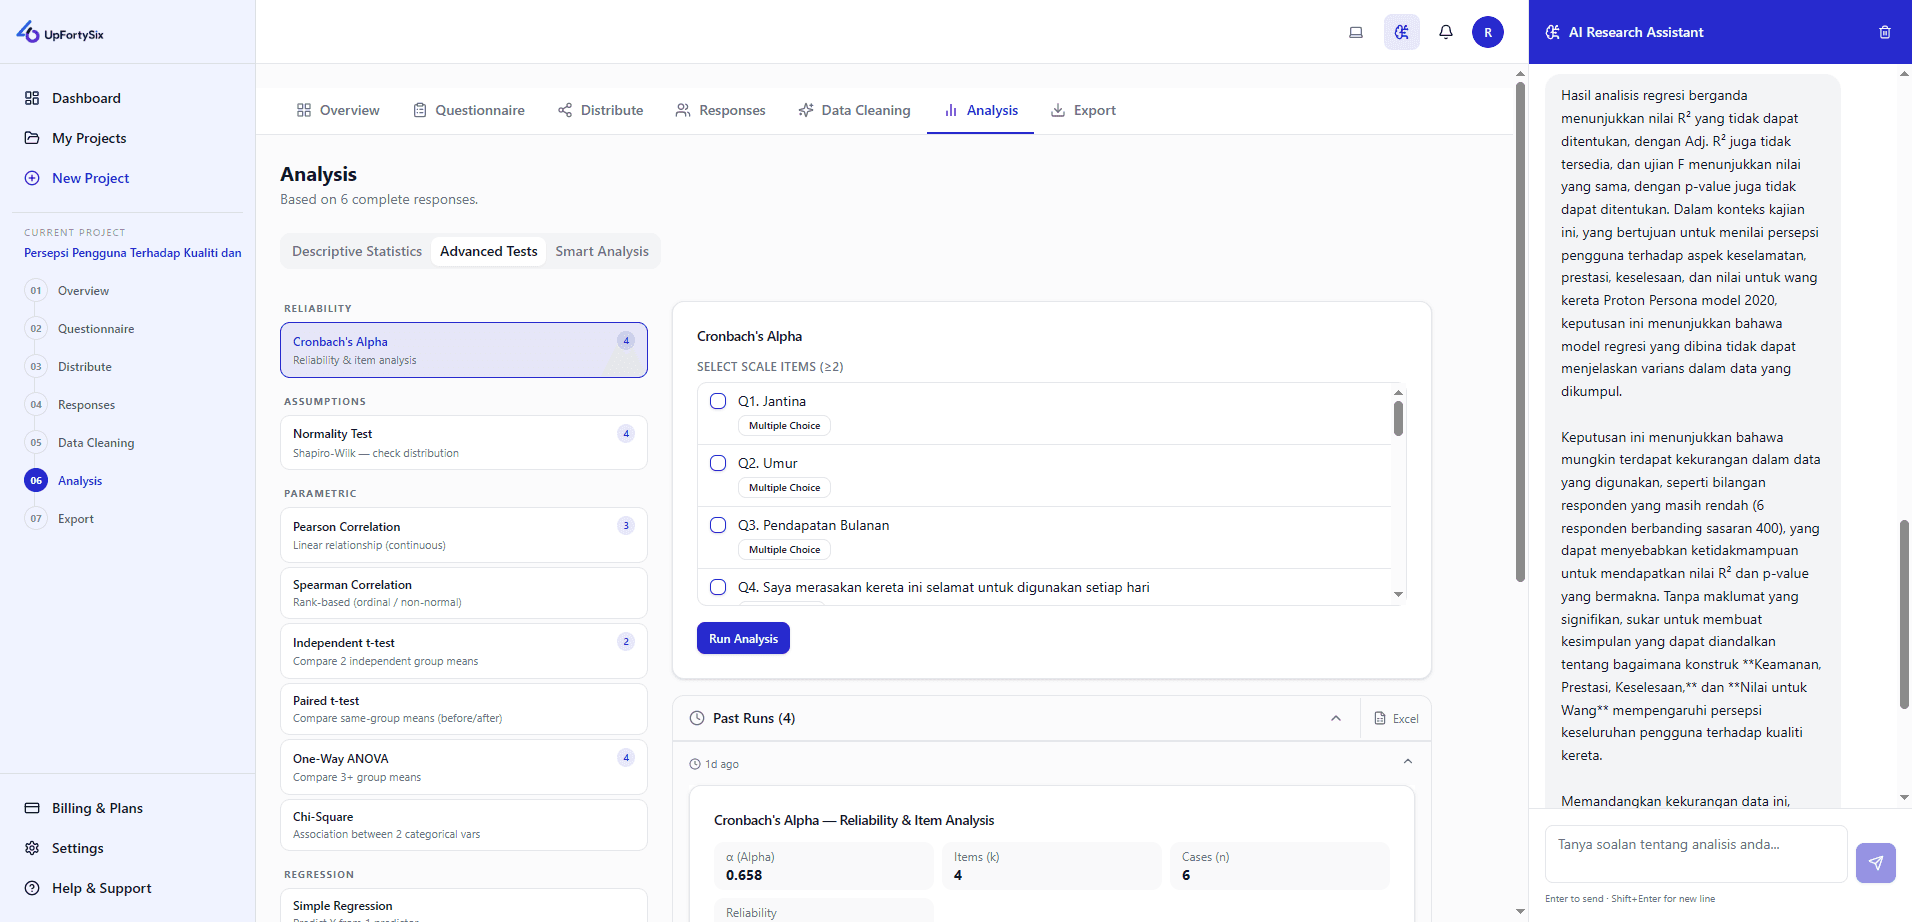Select Normality Test
This screenshot has height=922, width=1912.
pyautogui.click(x=464, y=442)
